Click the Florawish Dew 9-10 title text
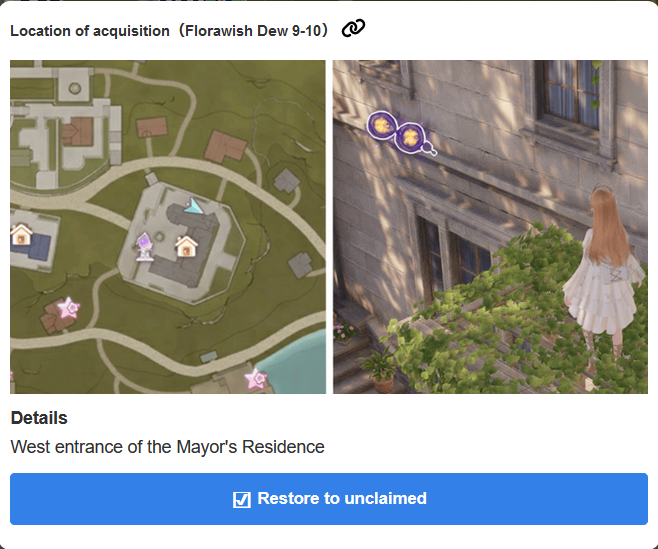The width and height of the screenshot is (658, 549). click(x=169, y=31)
